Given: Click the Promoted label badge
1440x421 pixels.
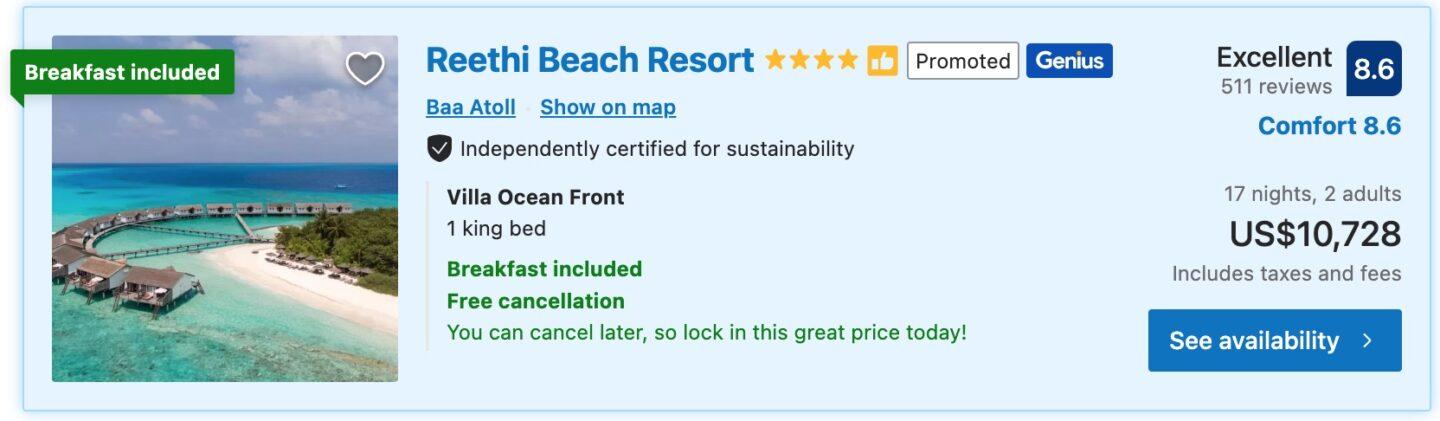Looking at the screenshot, I should pyautogui.click(x=963, y=61).
